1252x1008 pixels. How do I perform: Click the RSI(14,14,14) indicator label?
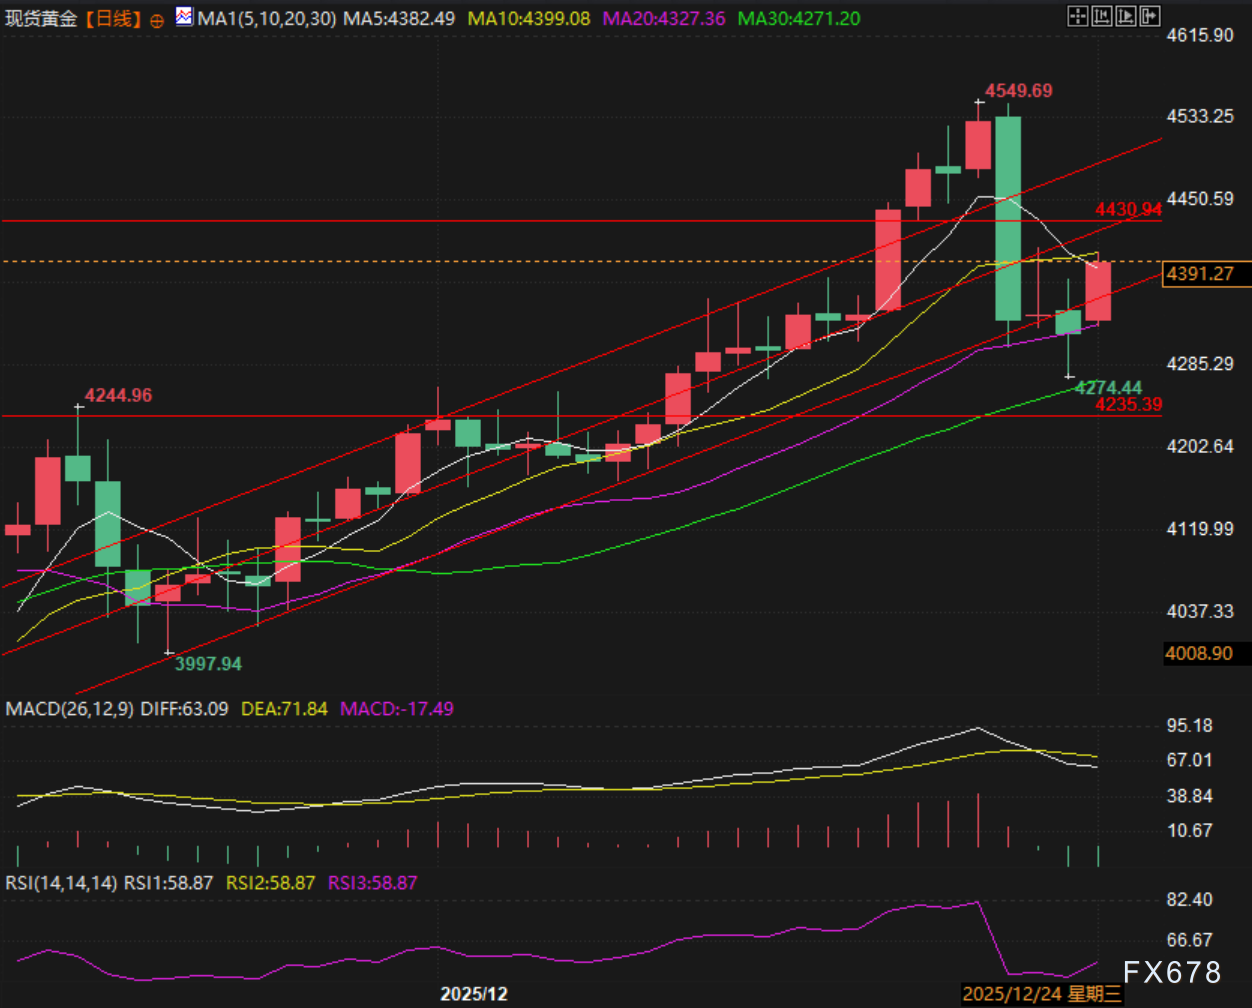[62, 883]
